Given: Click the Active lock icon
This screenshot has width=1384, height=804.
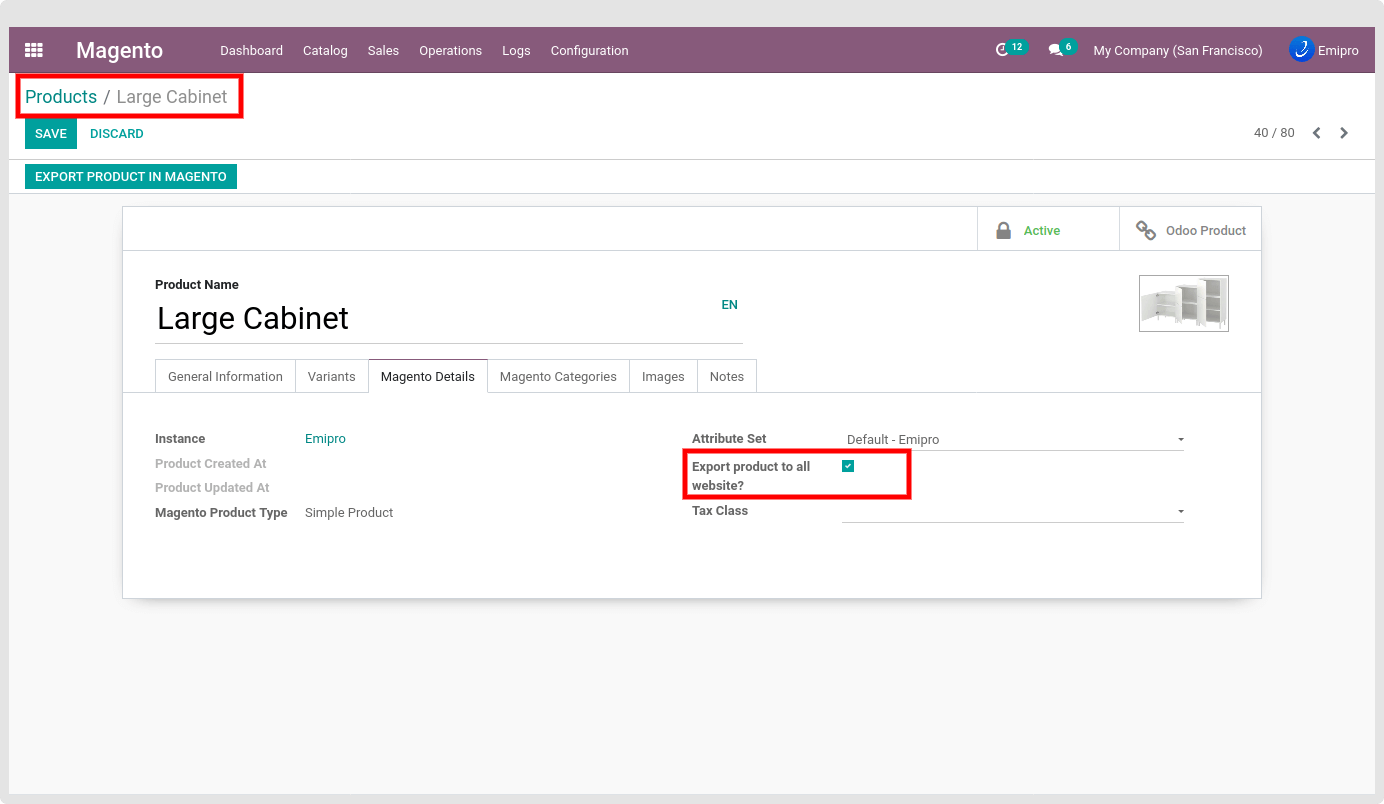Looking at the screenshot, I should click(1003, 230).
